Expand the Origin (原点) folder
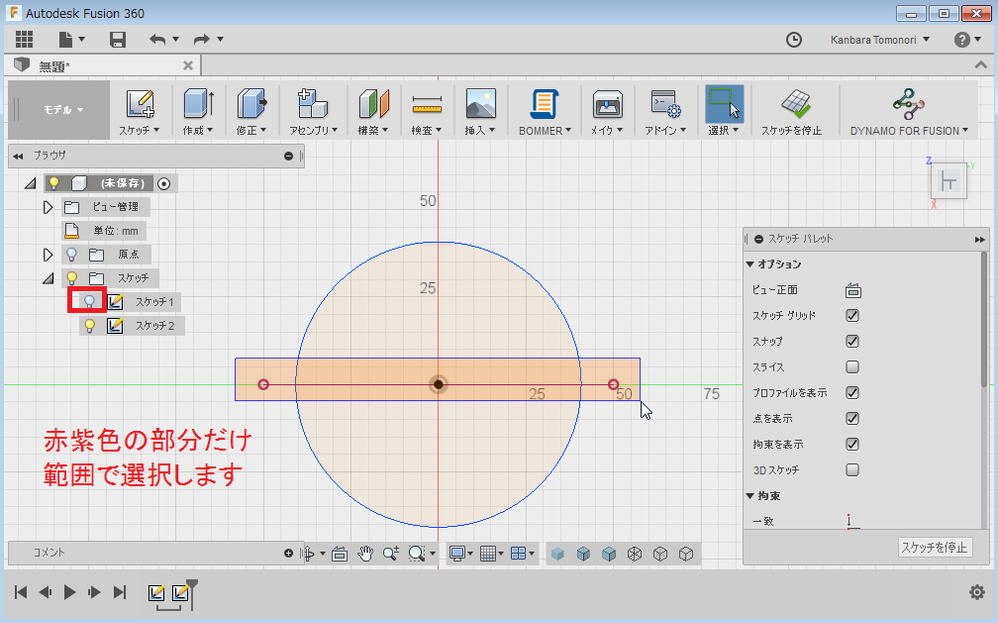The width and height of the screenshot is (998, 623). click(x=48, y=255)
